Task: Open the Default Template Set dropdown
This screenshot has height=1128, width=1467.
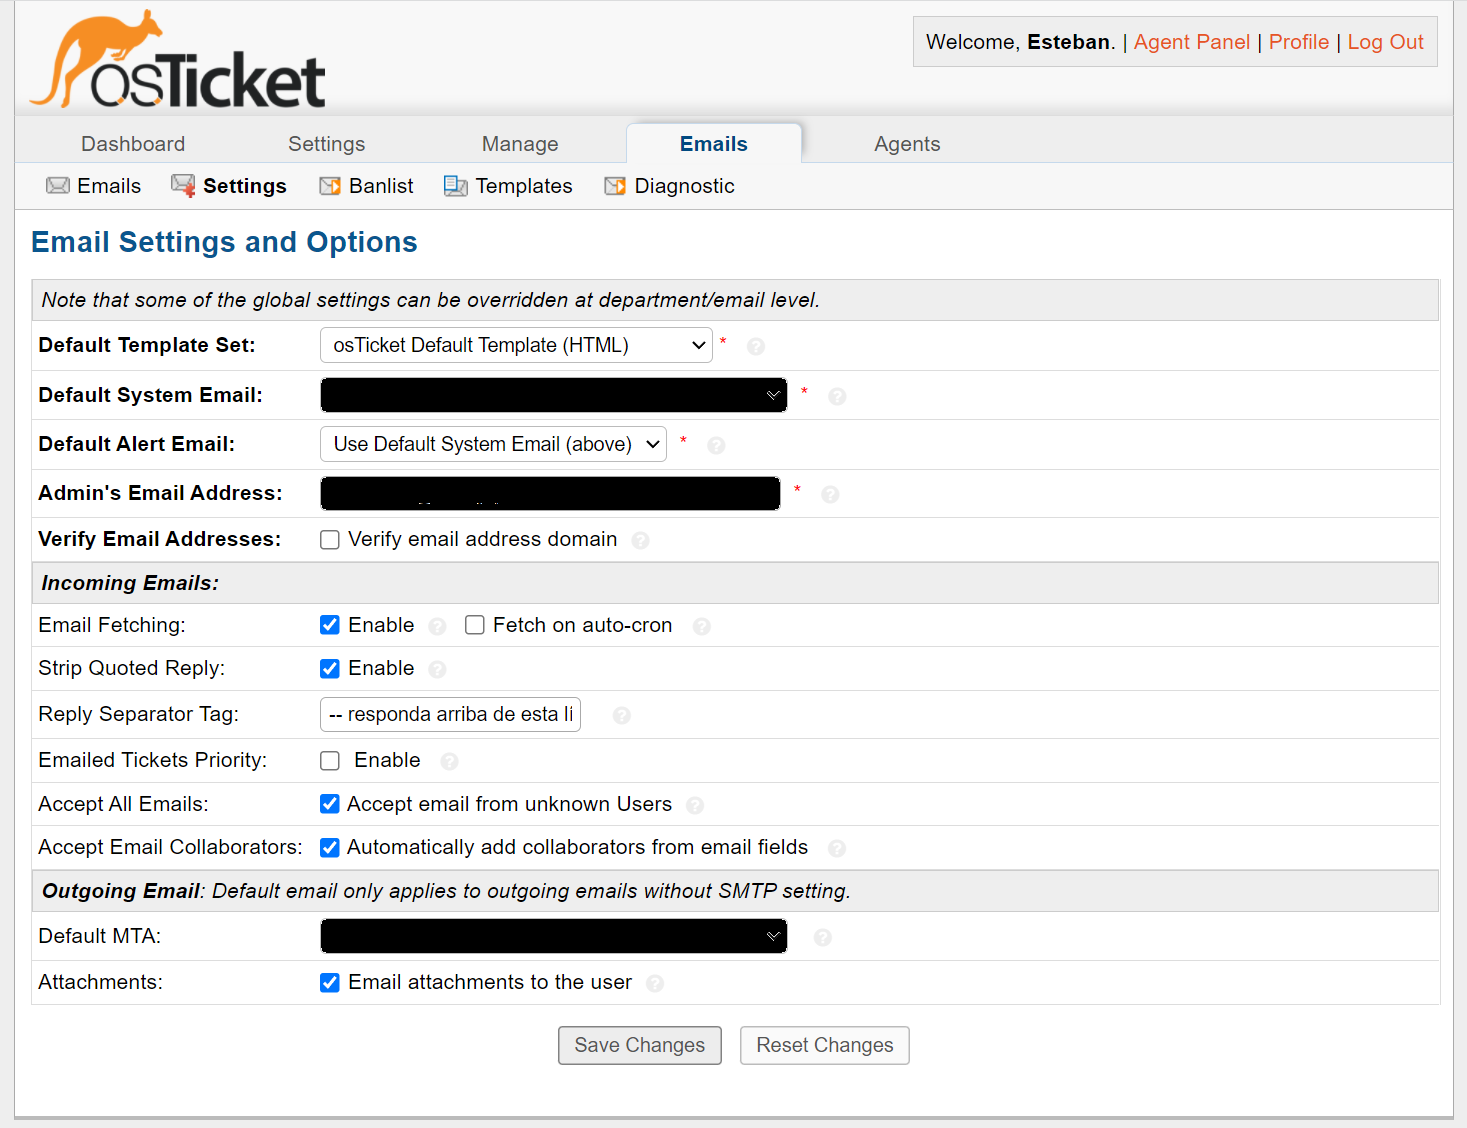Action: [516, 345]
